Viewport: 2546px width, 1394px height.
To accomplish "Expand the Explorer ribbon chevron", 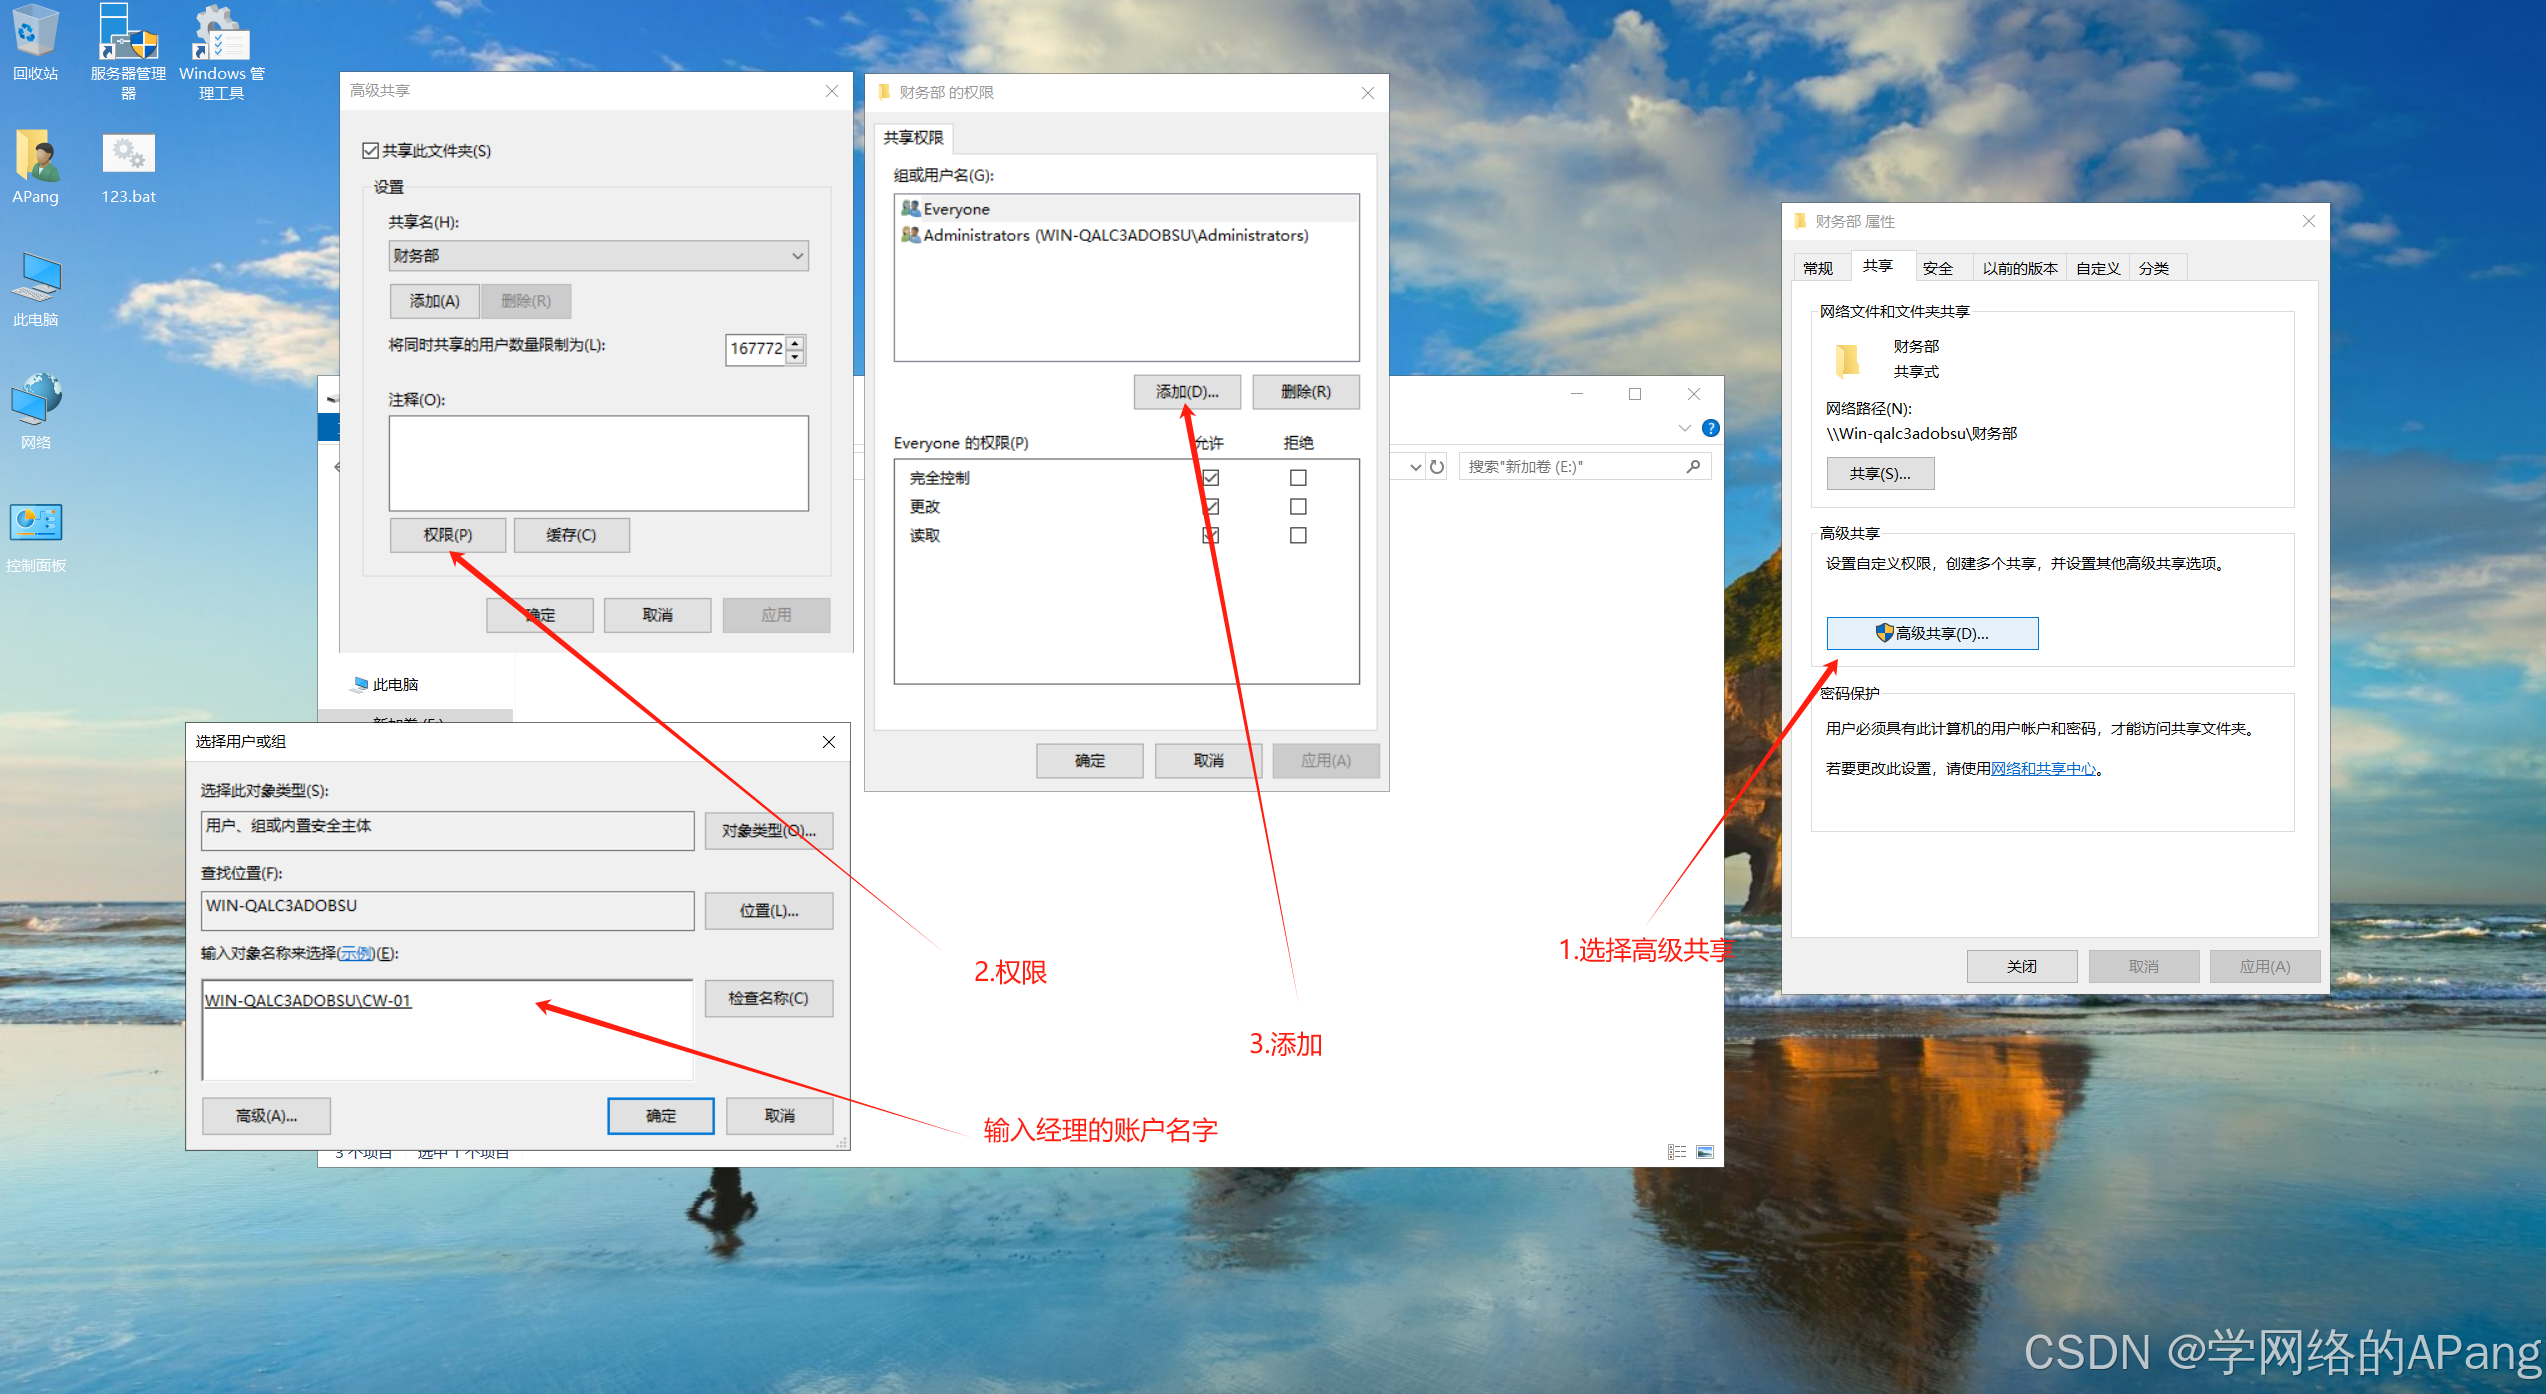I will [1685, 428].
